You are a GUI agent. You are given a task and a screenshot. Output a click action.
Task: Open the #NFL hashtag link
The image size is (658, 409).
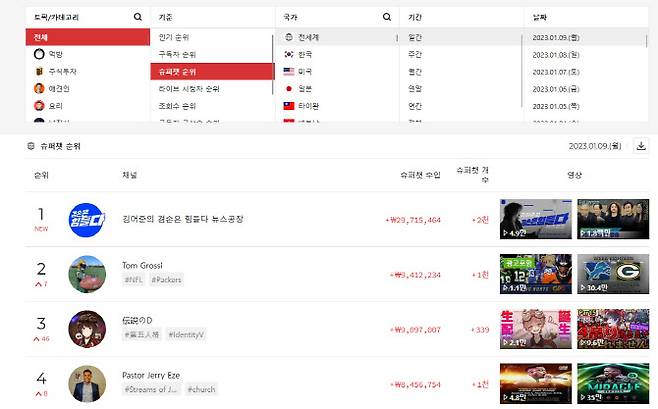133,280
